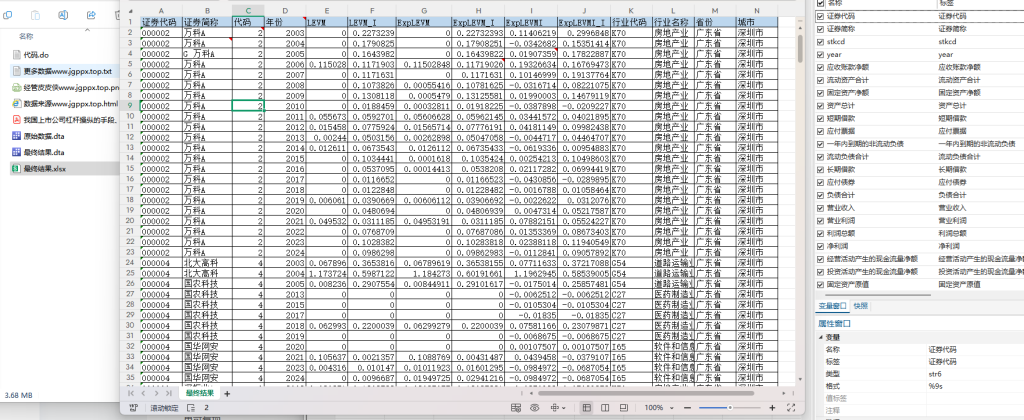Select the file 最终结果.dta
The width and height of the screenshot is (1024, 420).
tap(39, 152)
